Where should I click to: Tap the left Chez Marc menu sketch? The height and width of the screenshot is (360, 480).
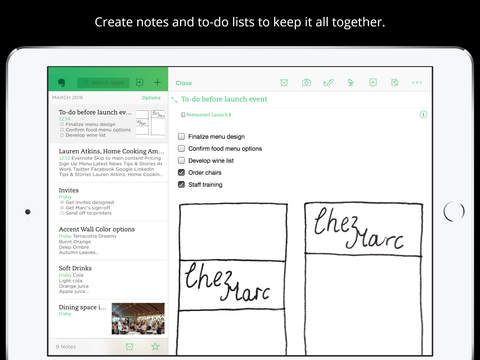tap(232, 279)
